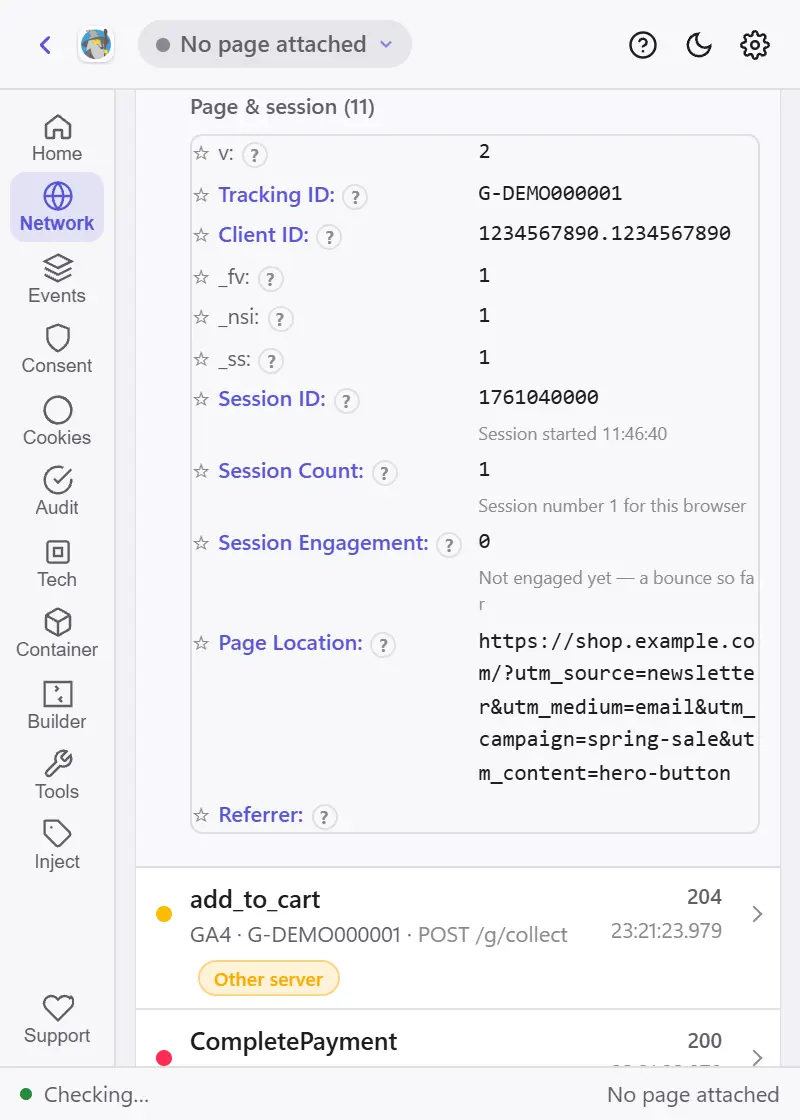Viewport: 800px width, 1120px height.
Task: Expand the CompletePayment request chevron
Action: pyautogui.click(x=757, y=1057)
